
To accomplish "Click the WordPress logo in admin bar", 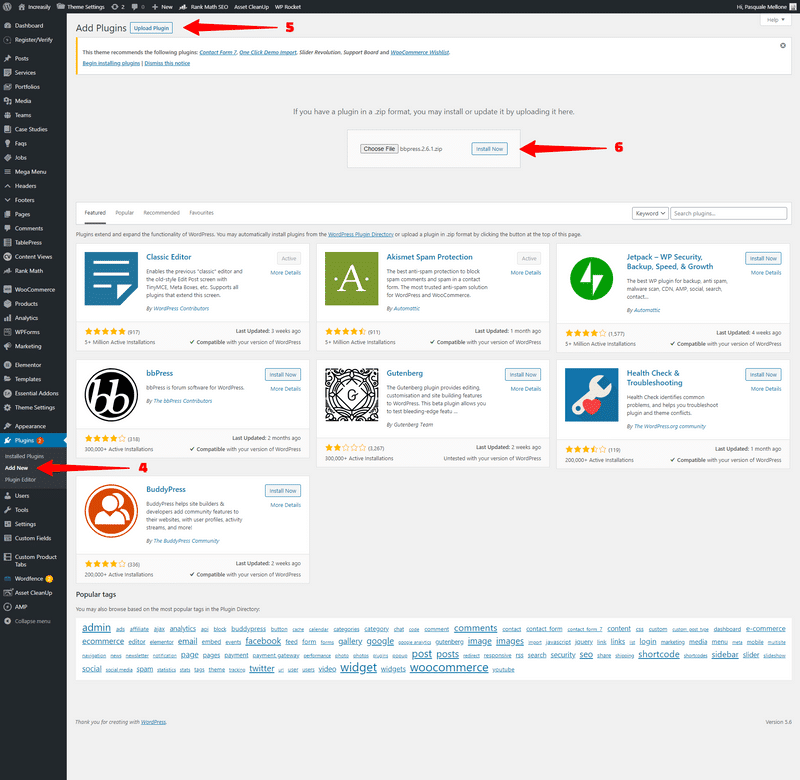I will tap(7, 7).
